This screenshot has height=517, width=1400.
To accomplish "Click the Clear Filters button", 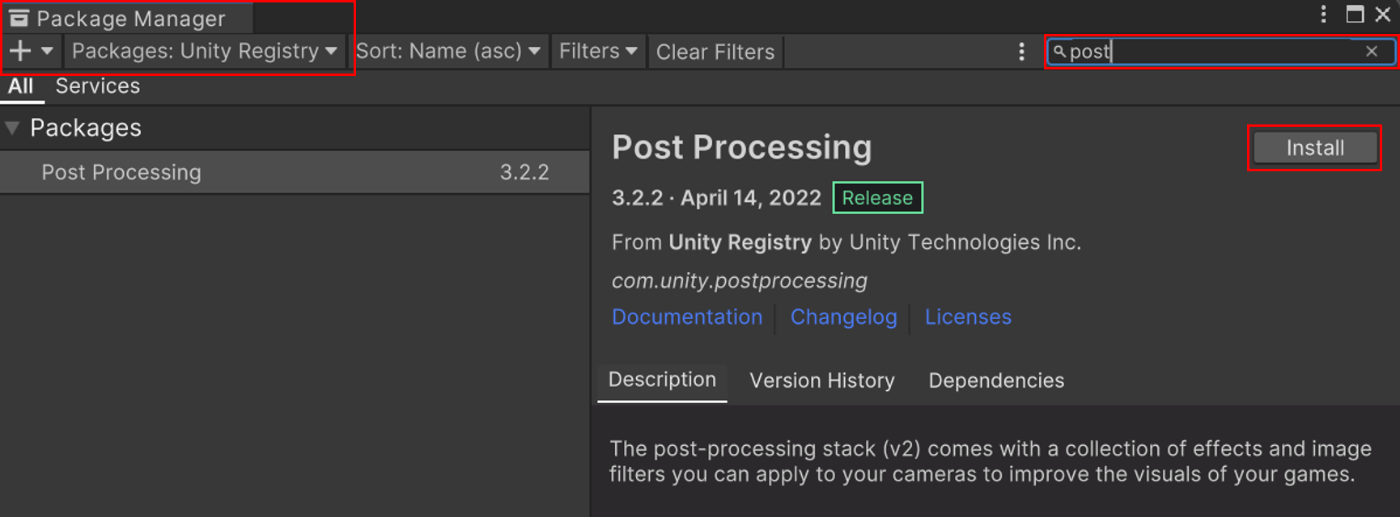I will 715,52.
